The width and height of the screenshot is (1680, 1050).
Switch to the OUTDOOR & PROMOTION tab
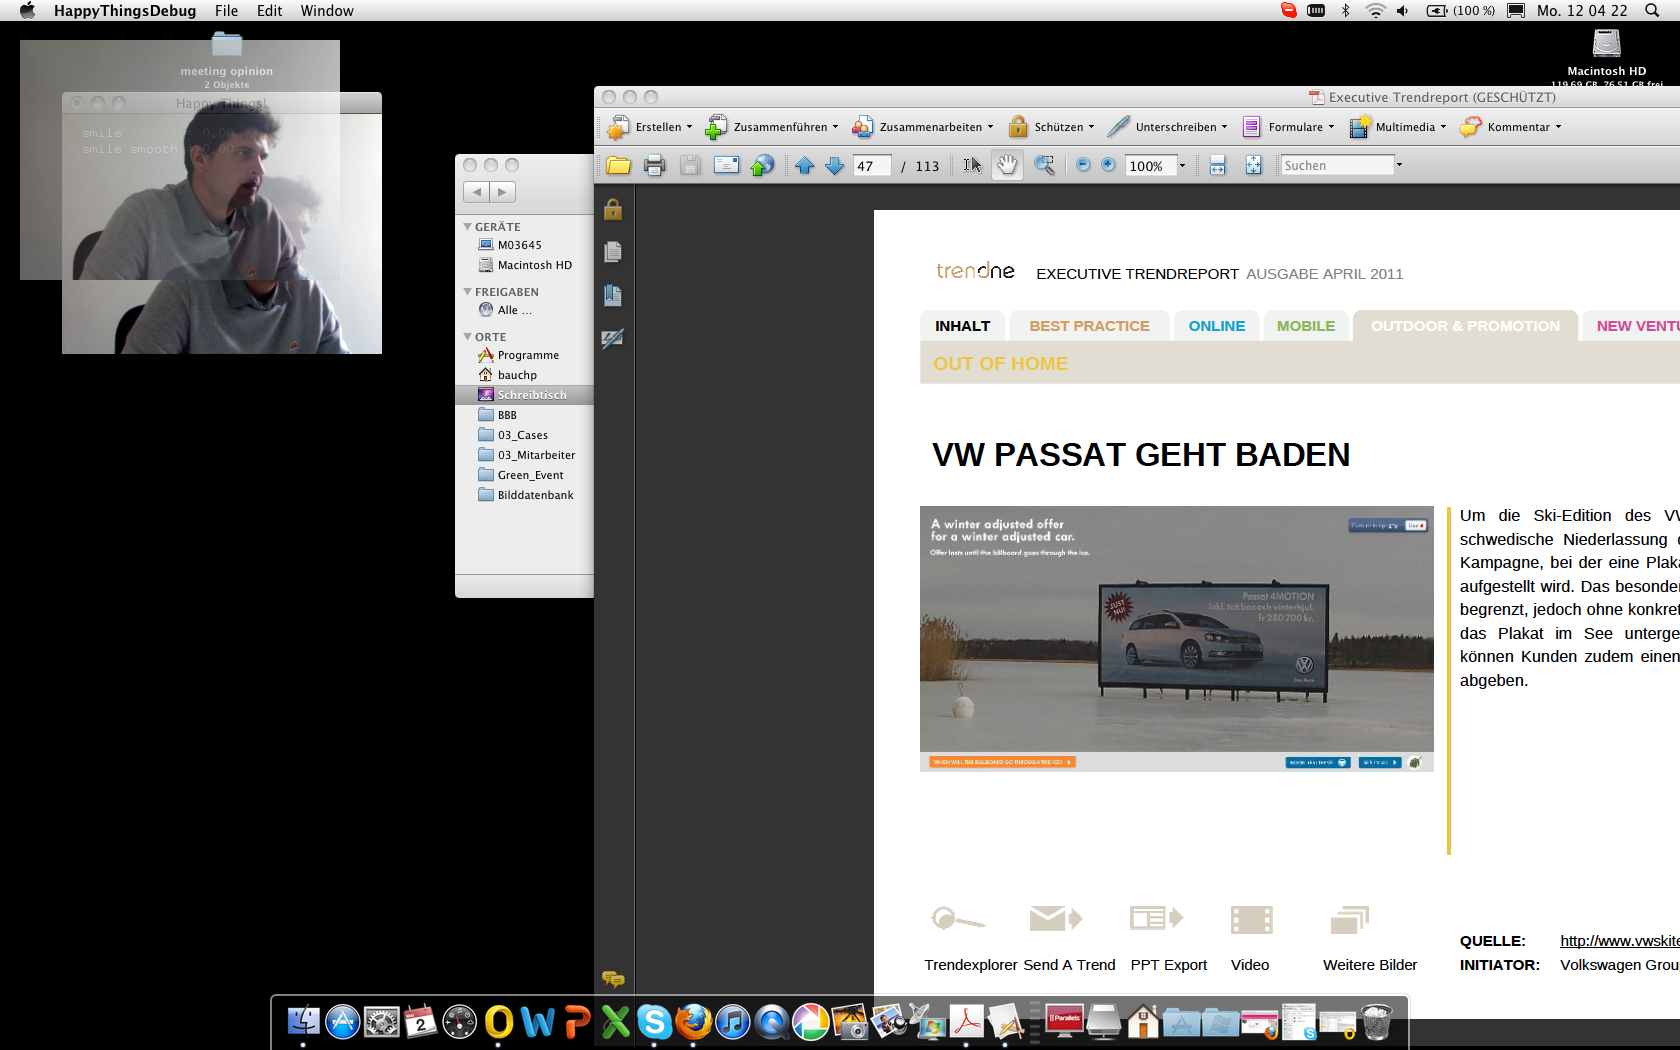tap(1465, 326)
